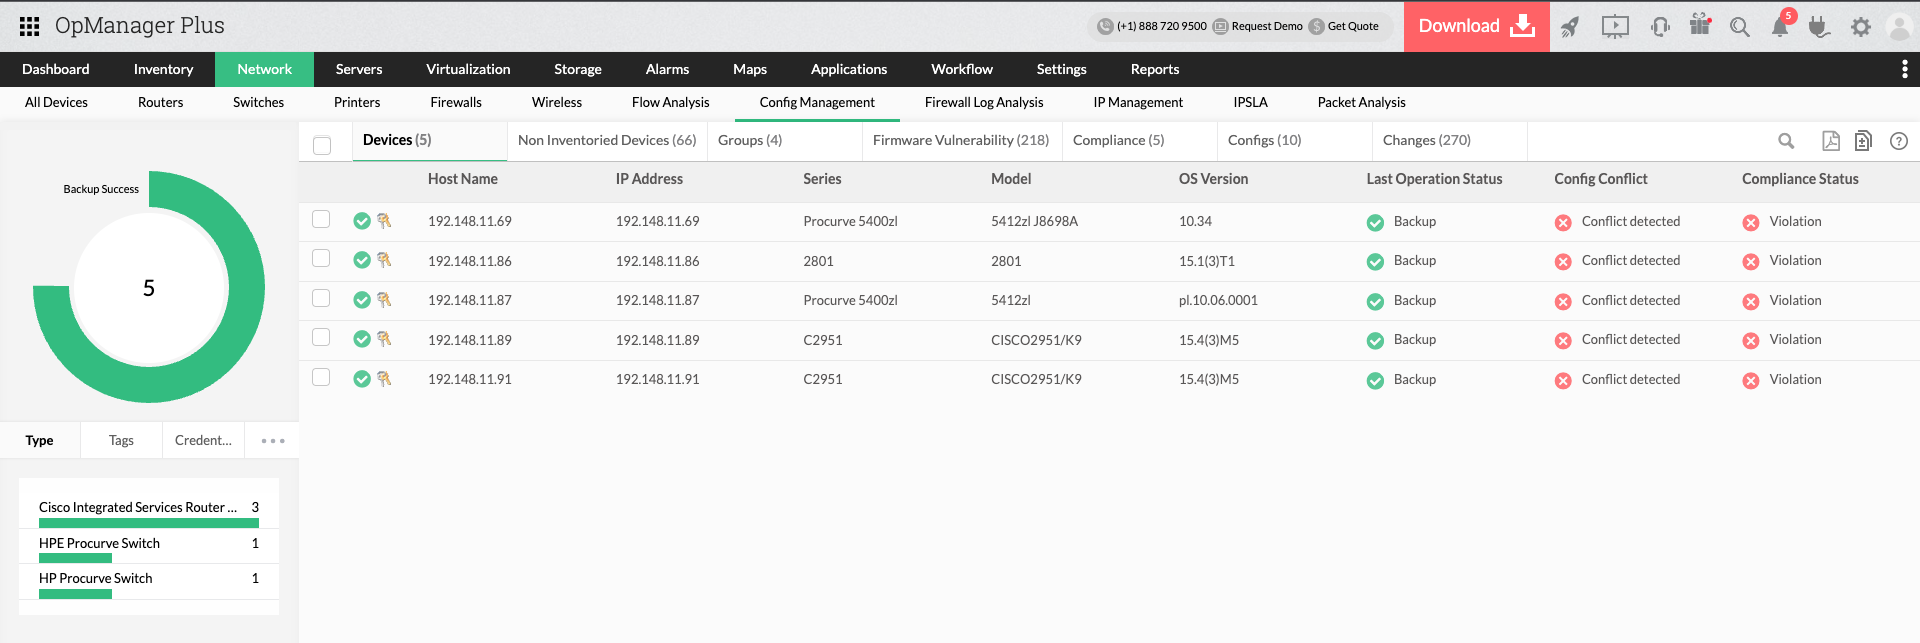
Task: Check the box for device 192.148.11.69
Action: (x=321, y=219)
